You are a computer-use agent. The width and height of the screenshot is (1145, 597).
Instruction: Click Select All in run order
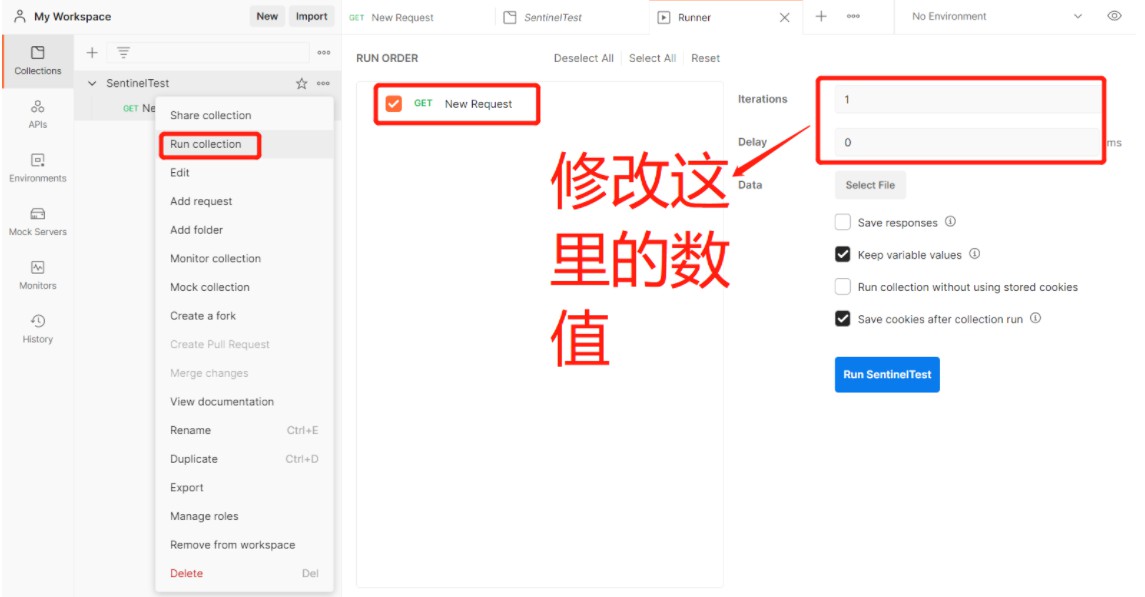point(652,58)
